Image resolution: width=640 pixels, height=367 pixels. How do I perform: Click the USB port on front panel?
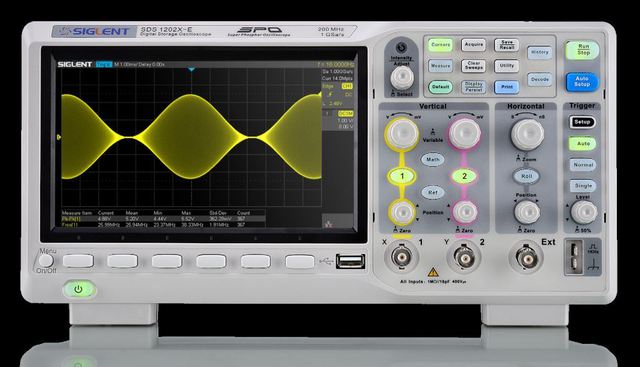click(350, 261)
